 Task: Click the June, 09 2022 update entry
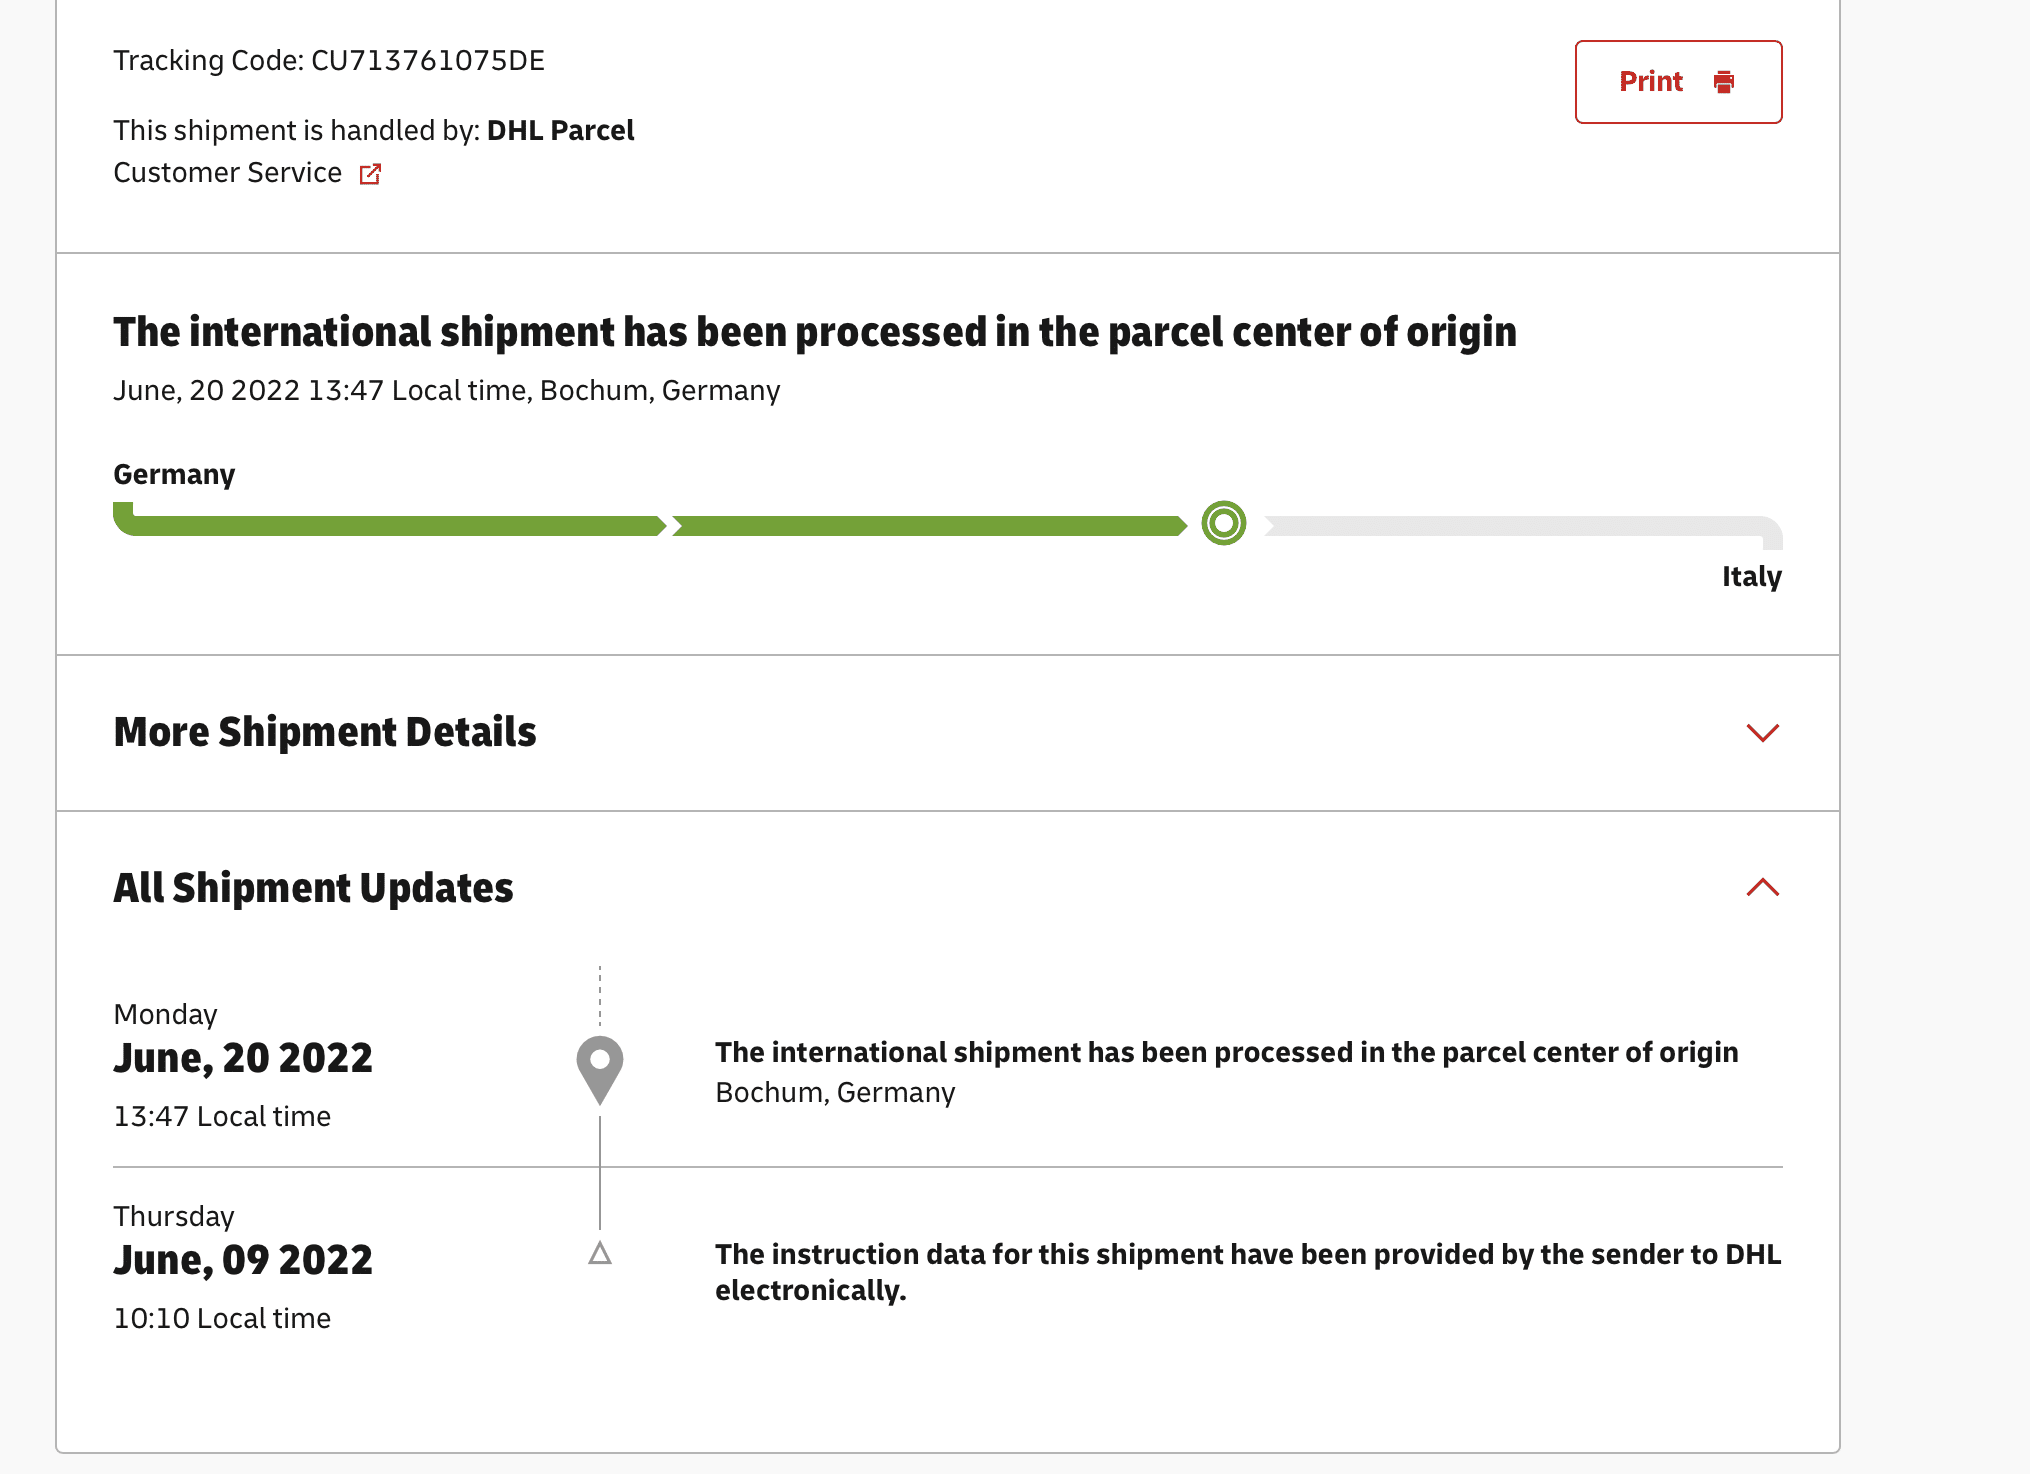[243, 1260]
